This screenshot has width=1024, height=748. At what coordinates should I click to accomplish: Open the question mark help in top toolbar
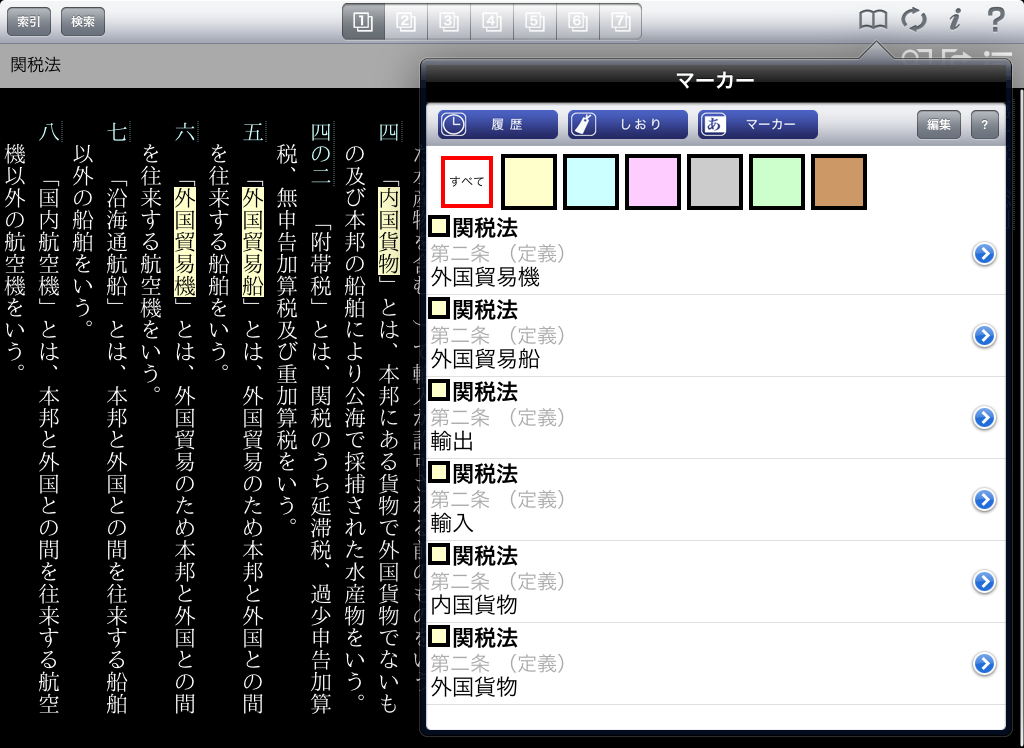pos(995,19)
